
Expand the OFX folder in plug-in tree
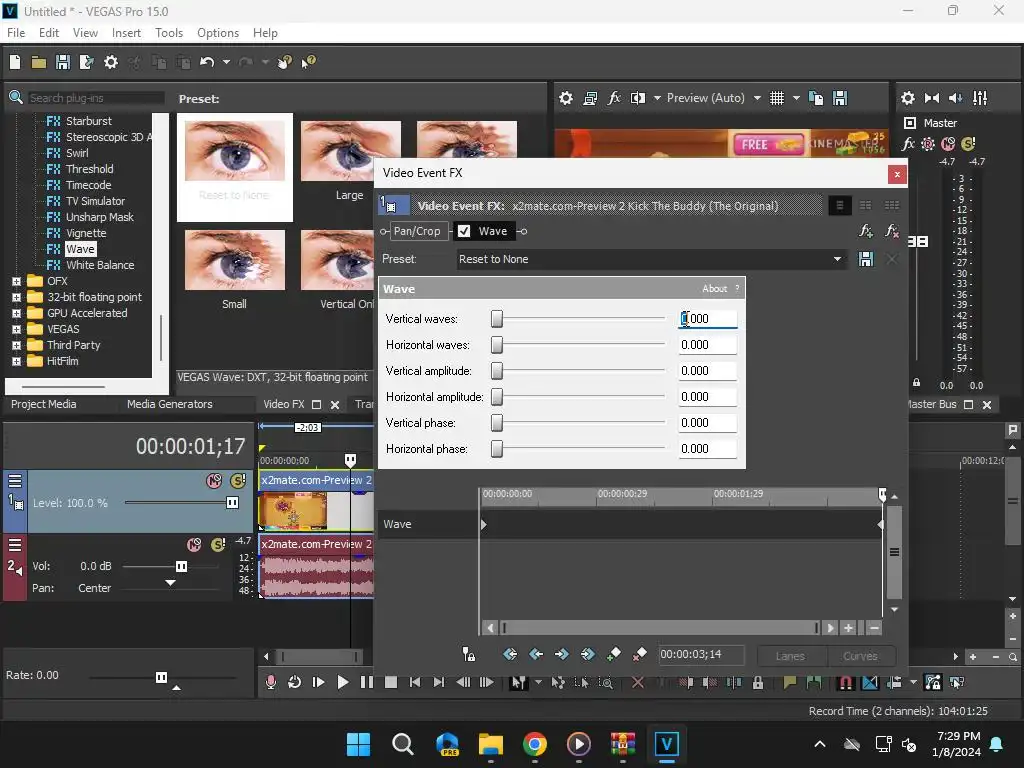point(17,281)
